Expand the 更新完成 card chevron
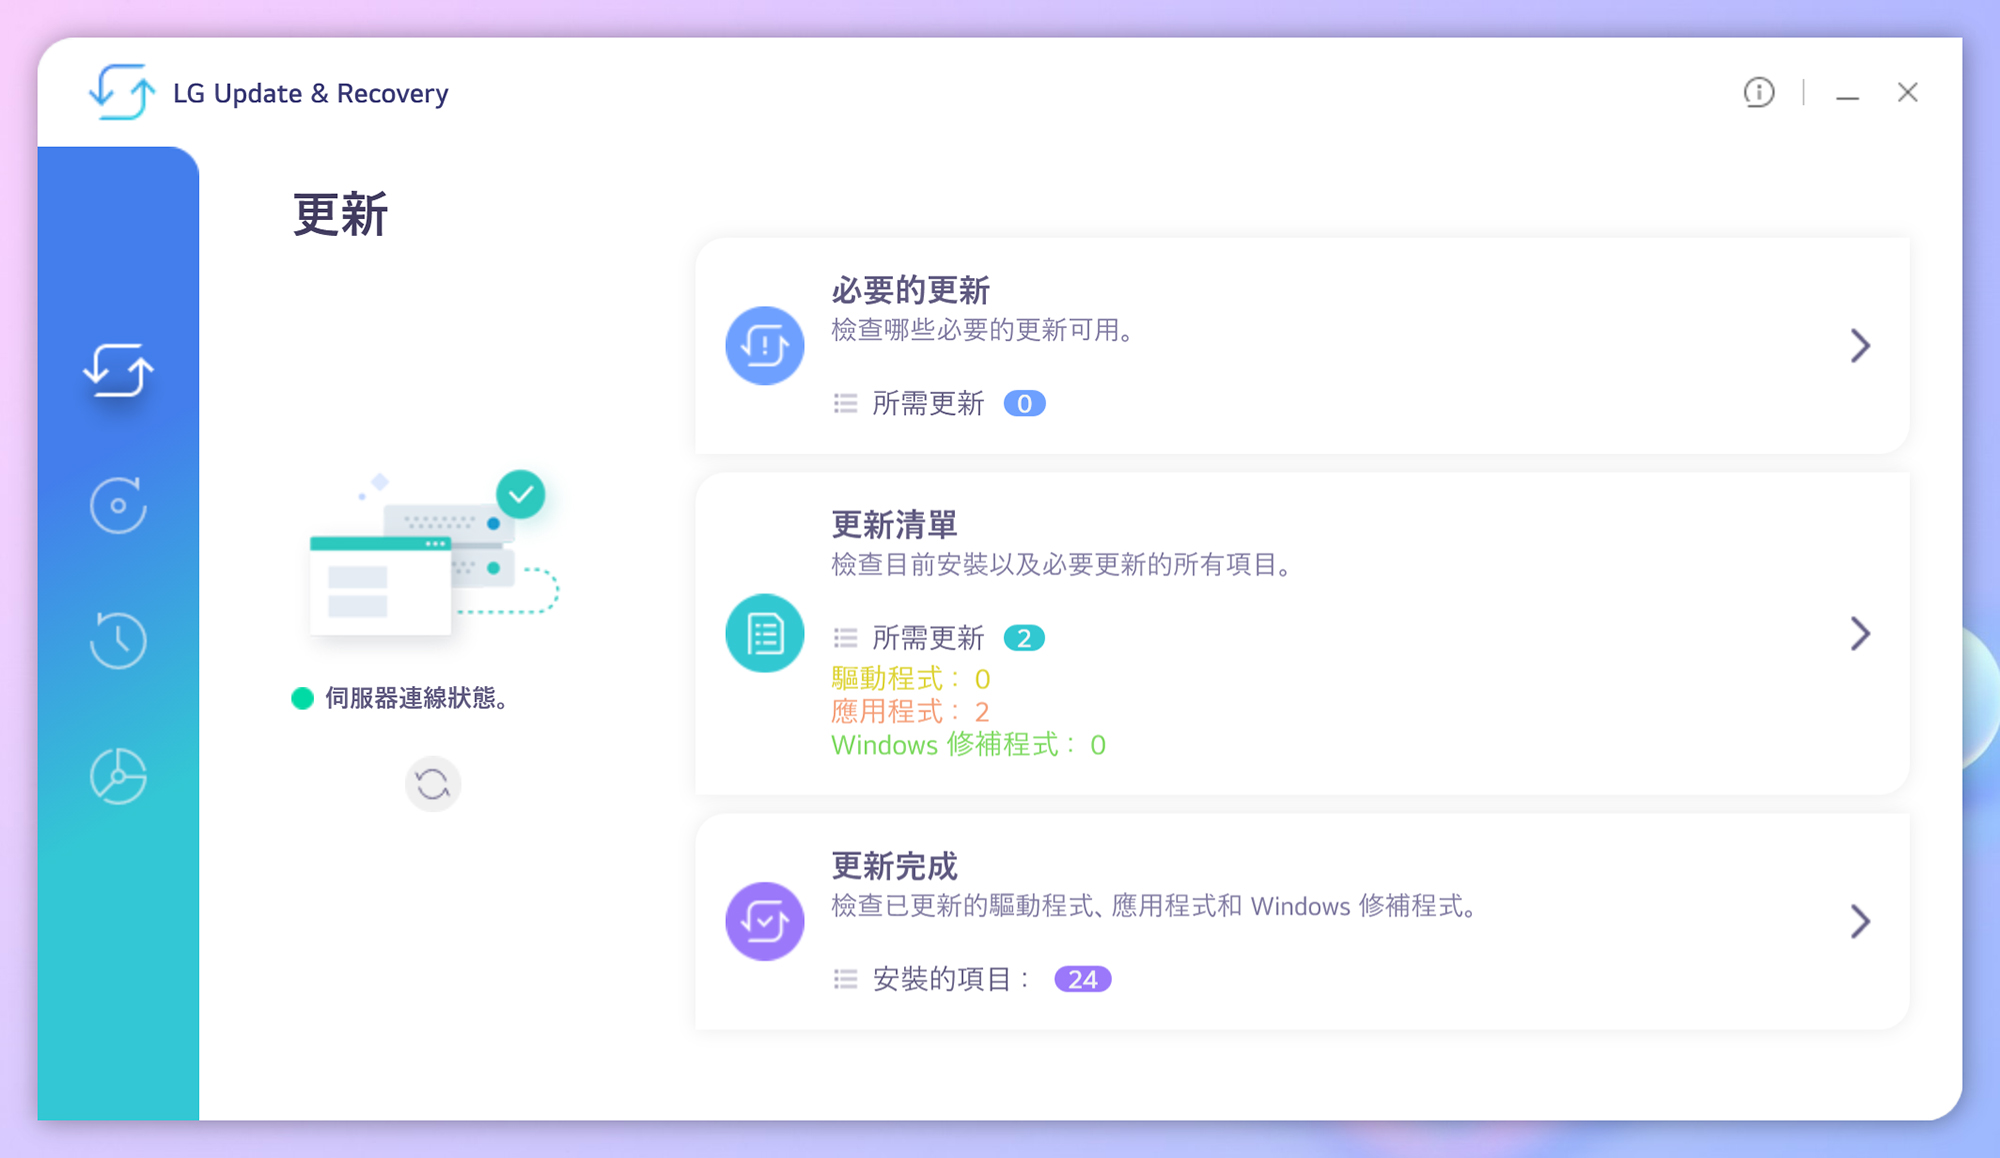This screenshot has height=1158, width=2000. coord(1860,921)
